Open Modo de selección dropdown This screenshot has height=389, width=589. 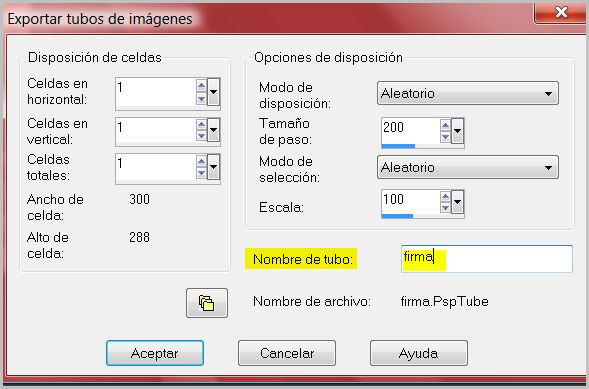pyautogui.click(x=468, y=167)
